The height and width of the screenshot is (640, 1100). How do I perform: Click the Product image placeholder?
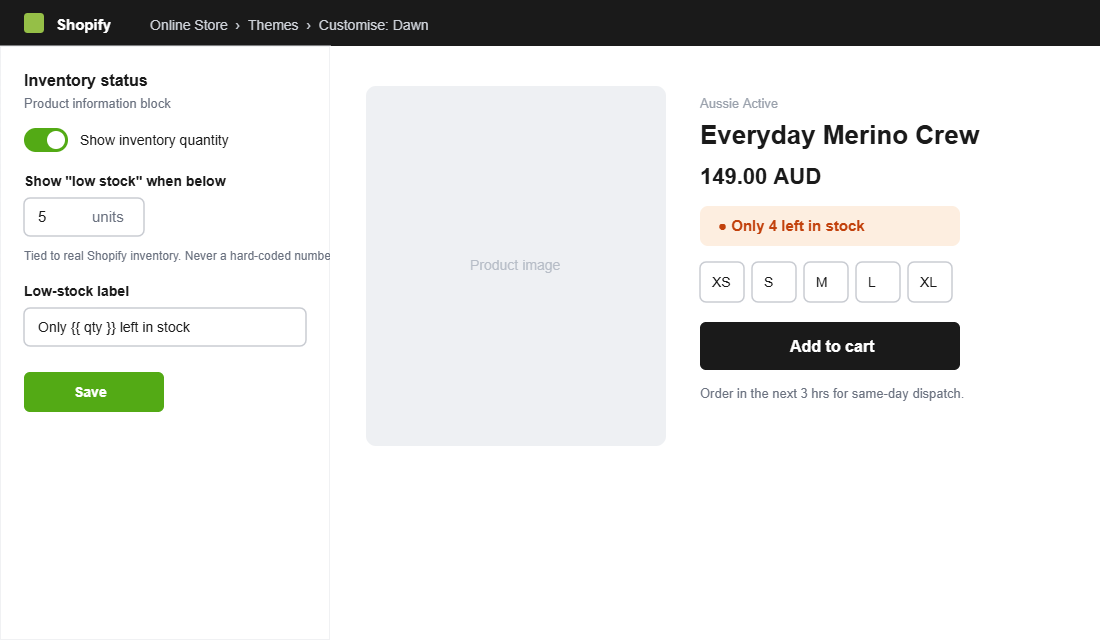pos(516,266)
